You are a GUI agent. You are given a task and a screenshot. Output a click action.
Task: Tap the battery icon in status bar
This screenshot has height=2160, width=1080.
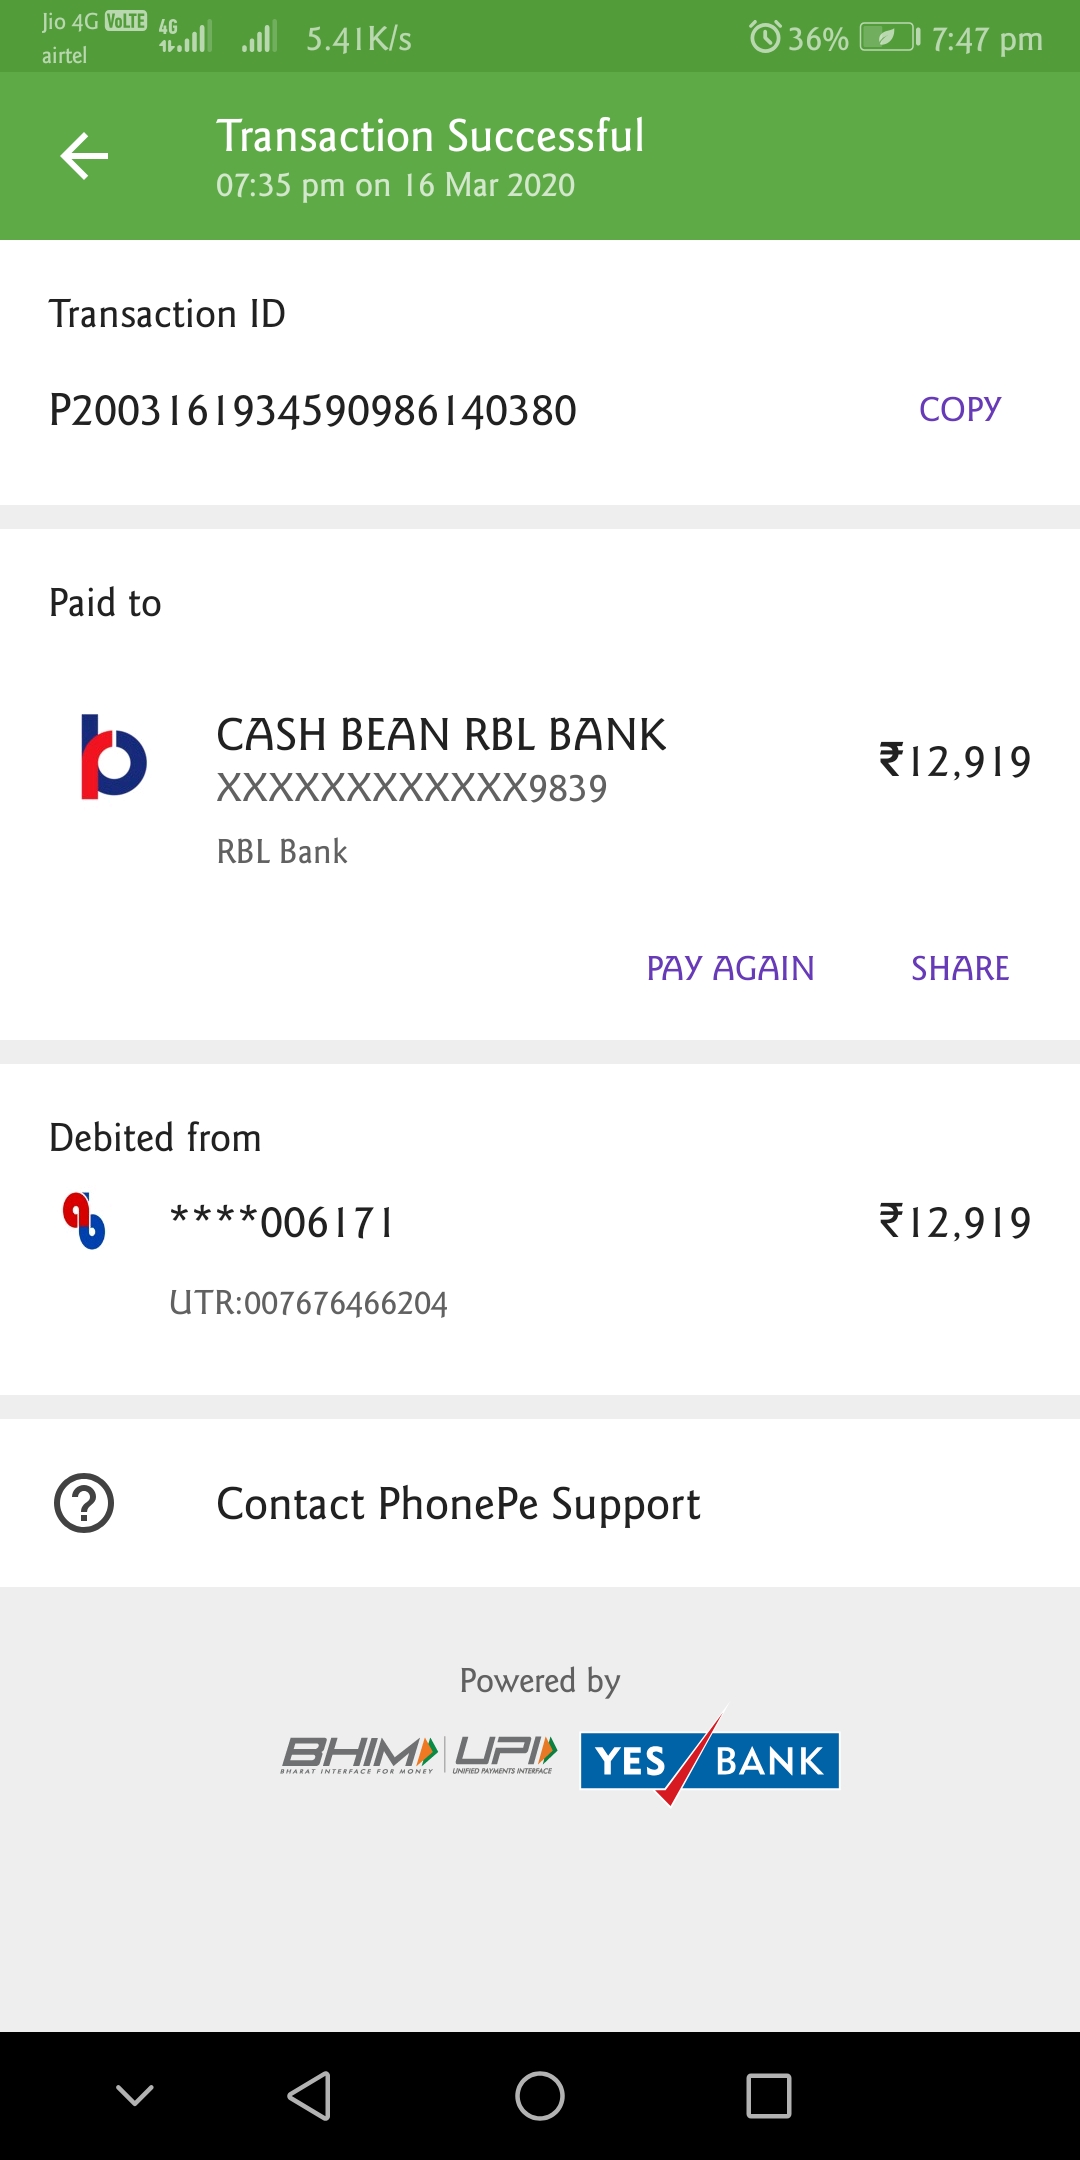click(889, 38)
